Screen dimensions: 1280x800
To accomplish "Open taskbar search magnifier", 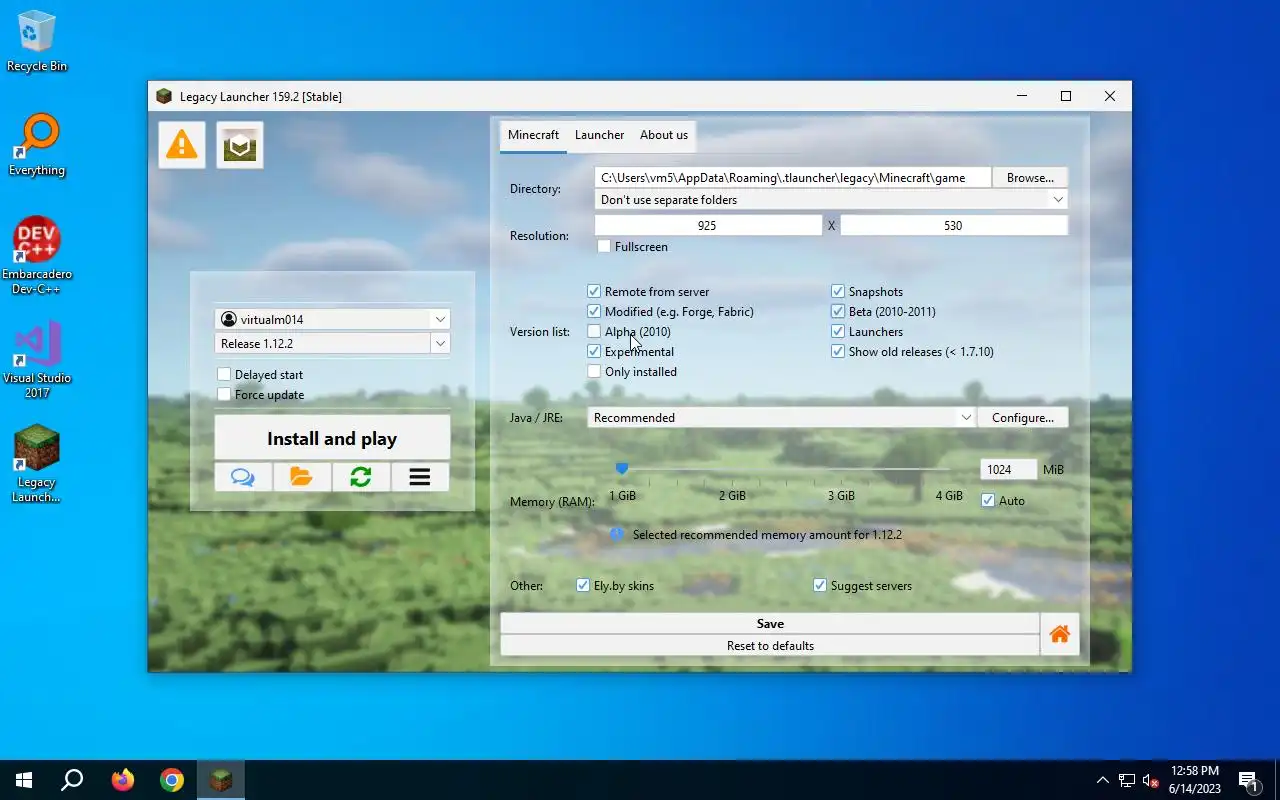I will point(72,780).
